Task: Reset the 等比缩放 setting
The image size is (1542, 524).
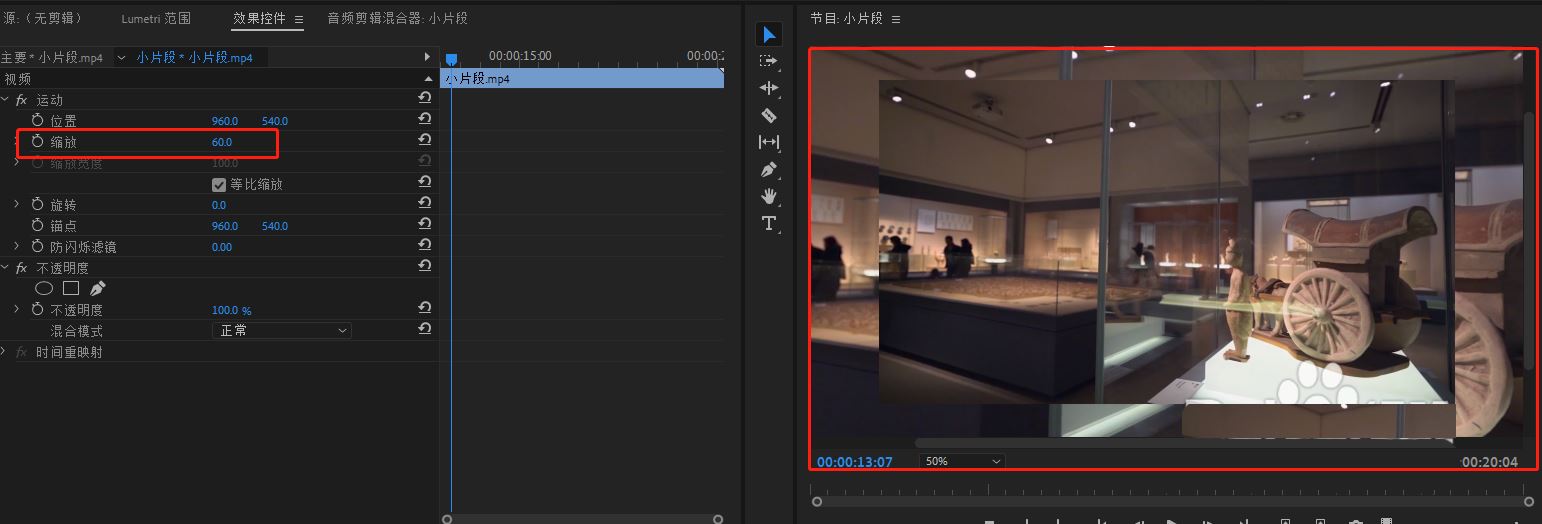Action: (x=425, y=183)
